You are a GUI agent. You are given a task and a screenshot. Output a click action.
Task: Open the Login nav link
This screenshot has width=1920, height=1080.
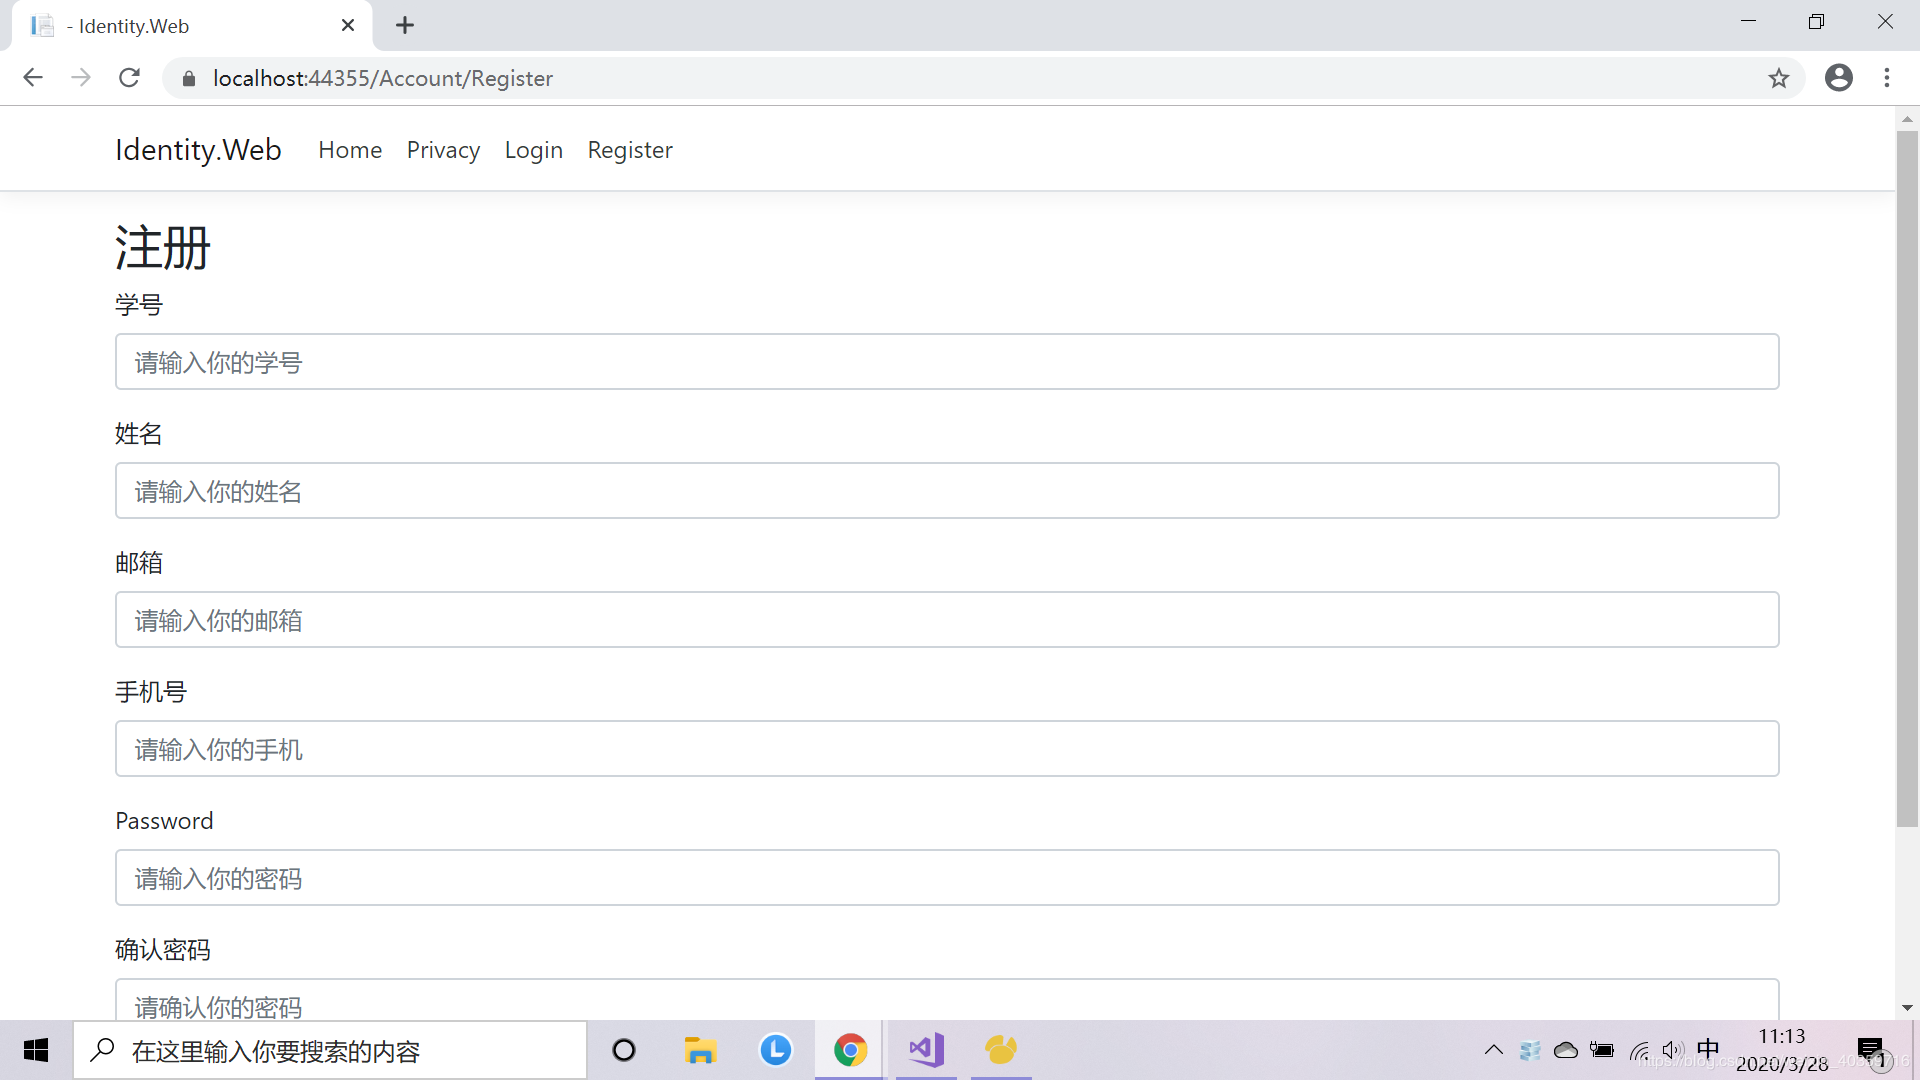click(533, 150)
